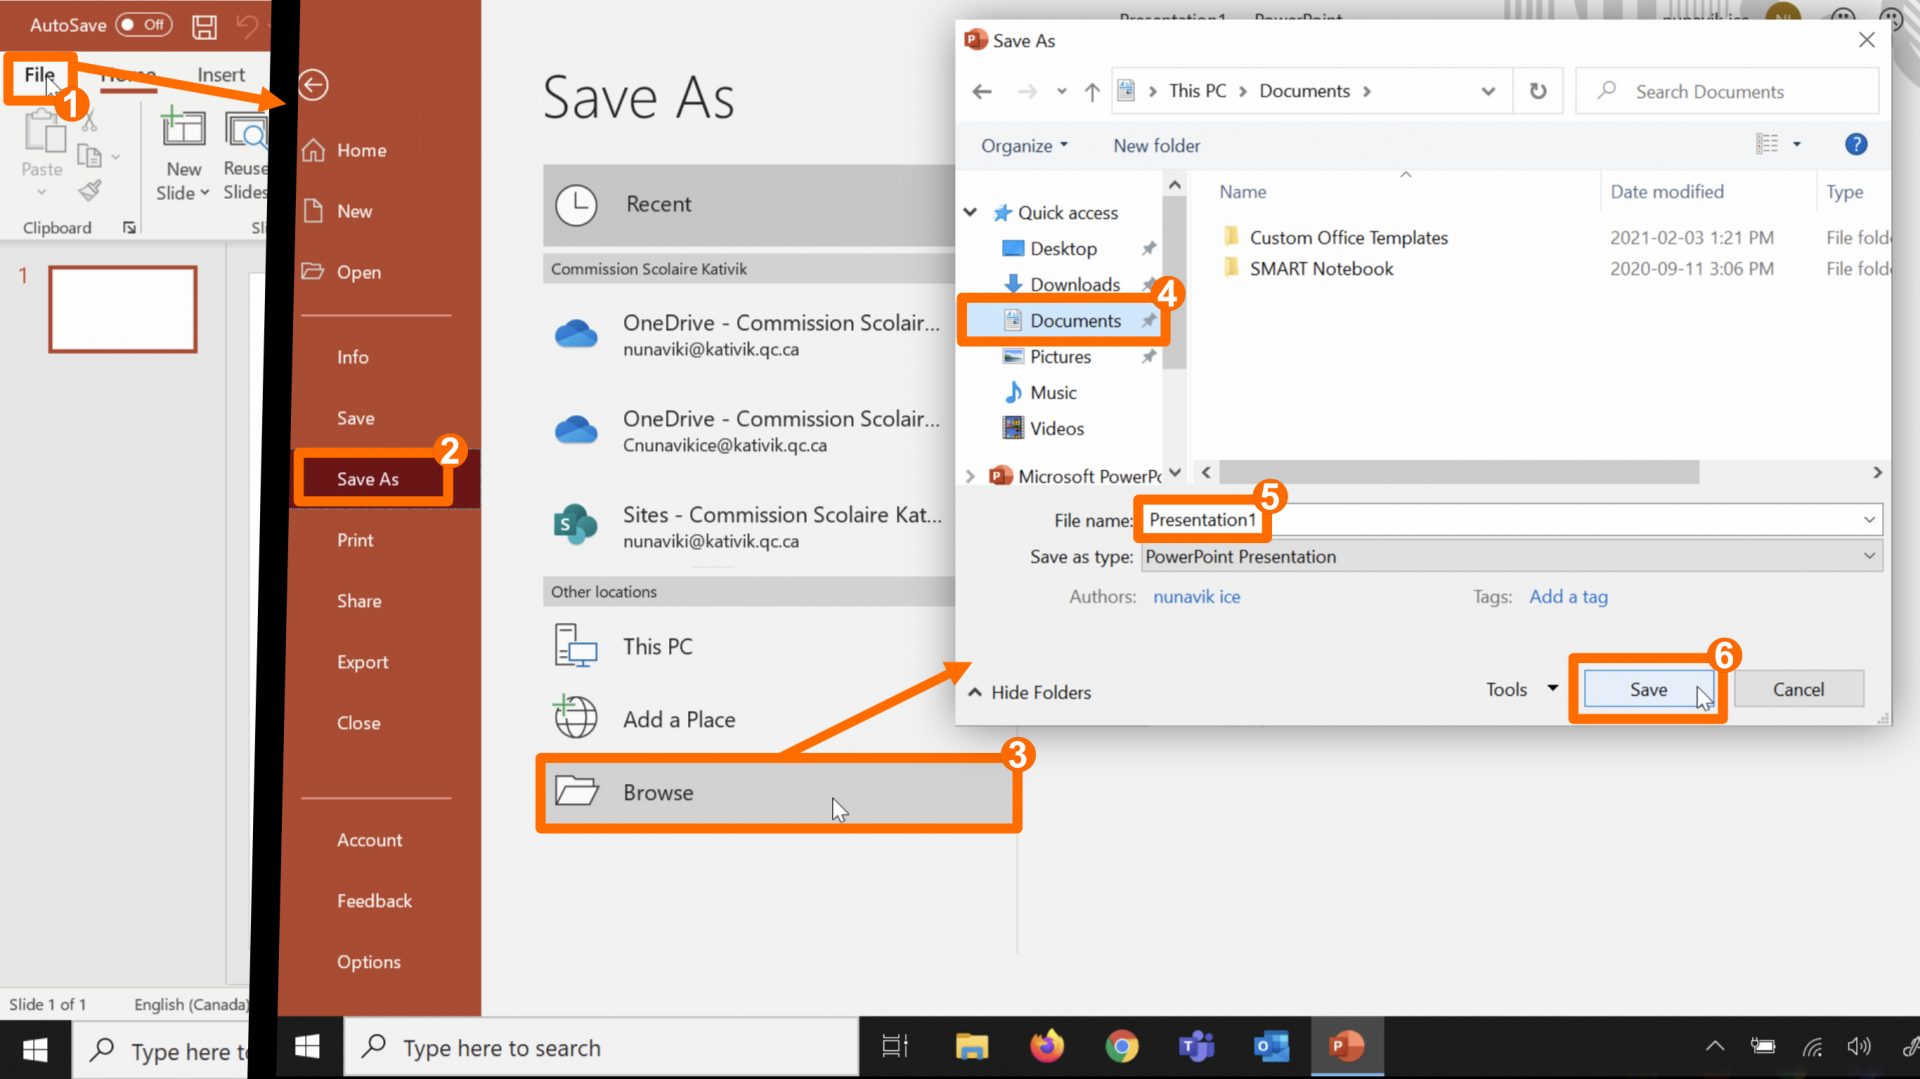Collapse folders with Hide Folders
The image size is (1920, 1079).
coord(1030,692)
